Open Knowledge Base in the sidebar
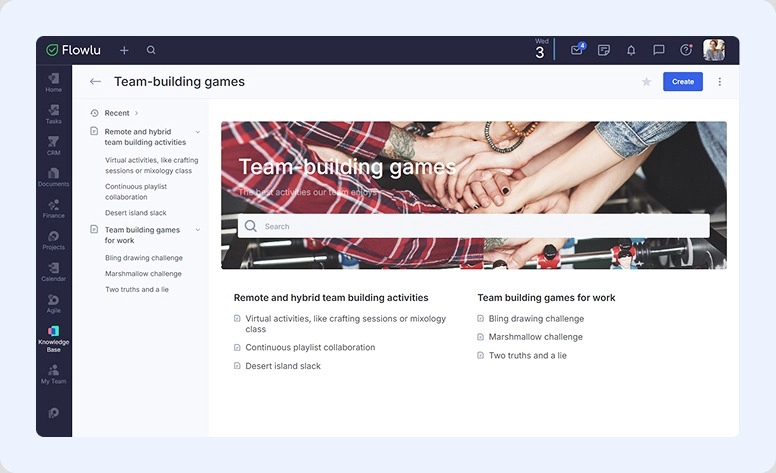The width and height of the screenshot is (776, 473). (x=53, y=339)
